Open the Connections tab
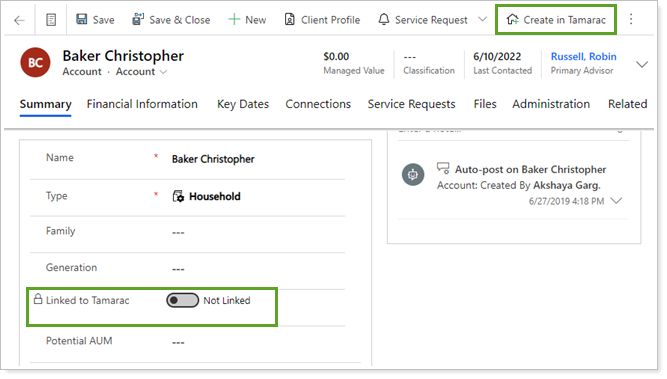The height and width of the screenshot is (379, 667). click(318, 104)
